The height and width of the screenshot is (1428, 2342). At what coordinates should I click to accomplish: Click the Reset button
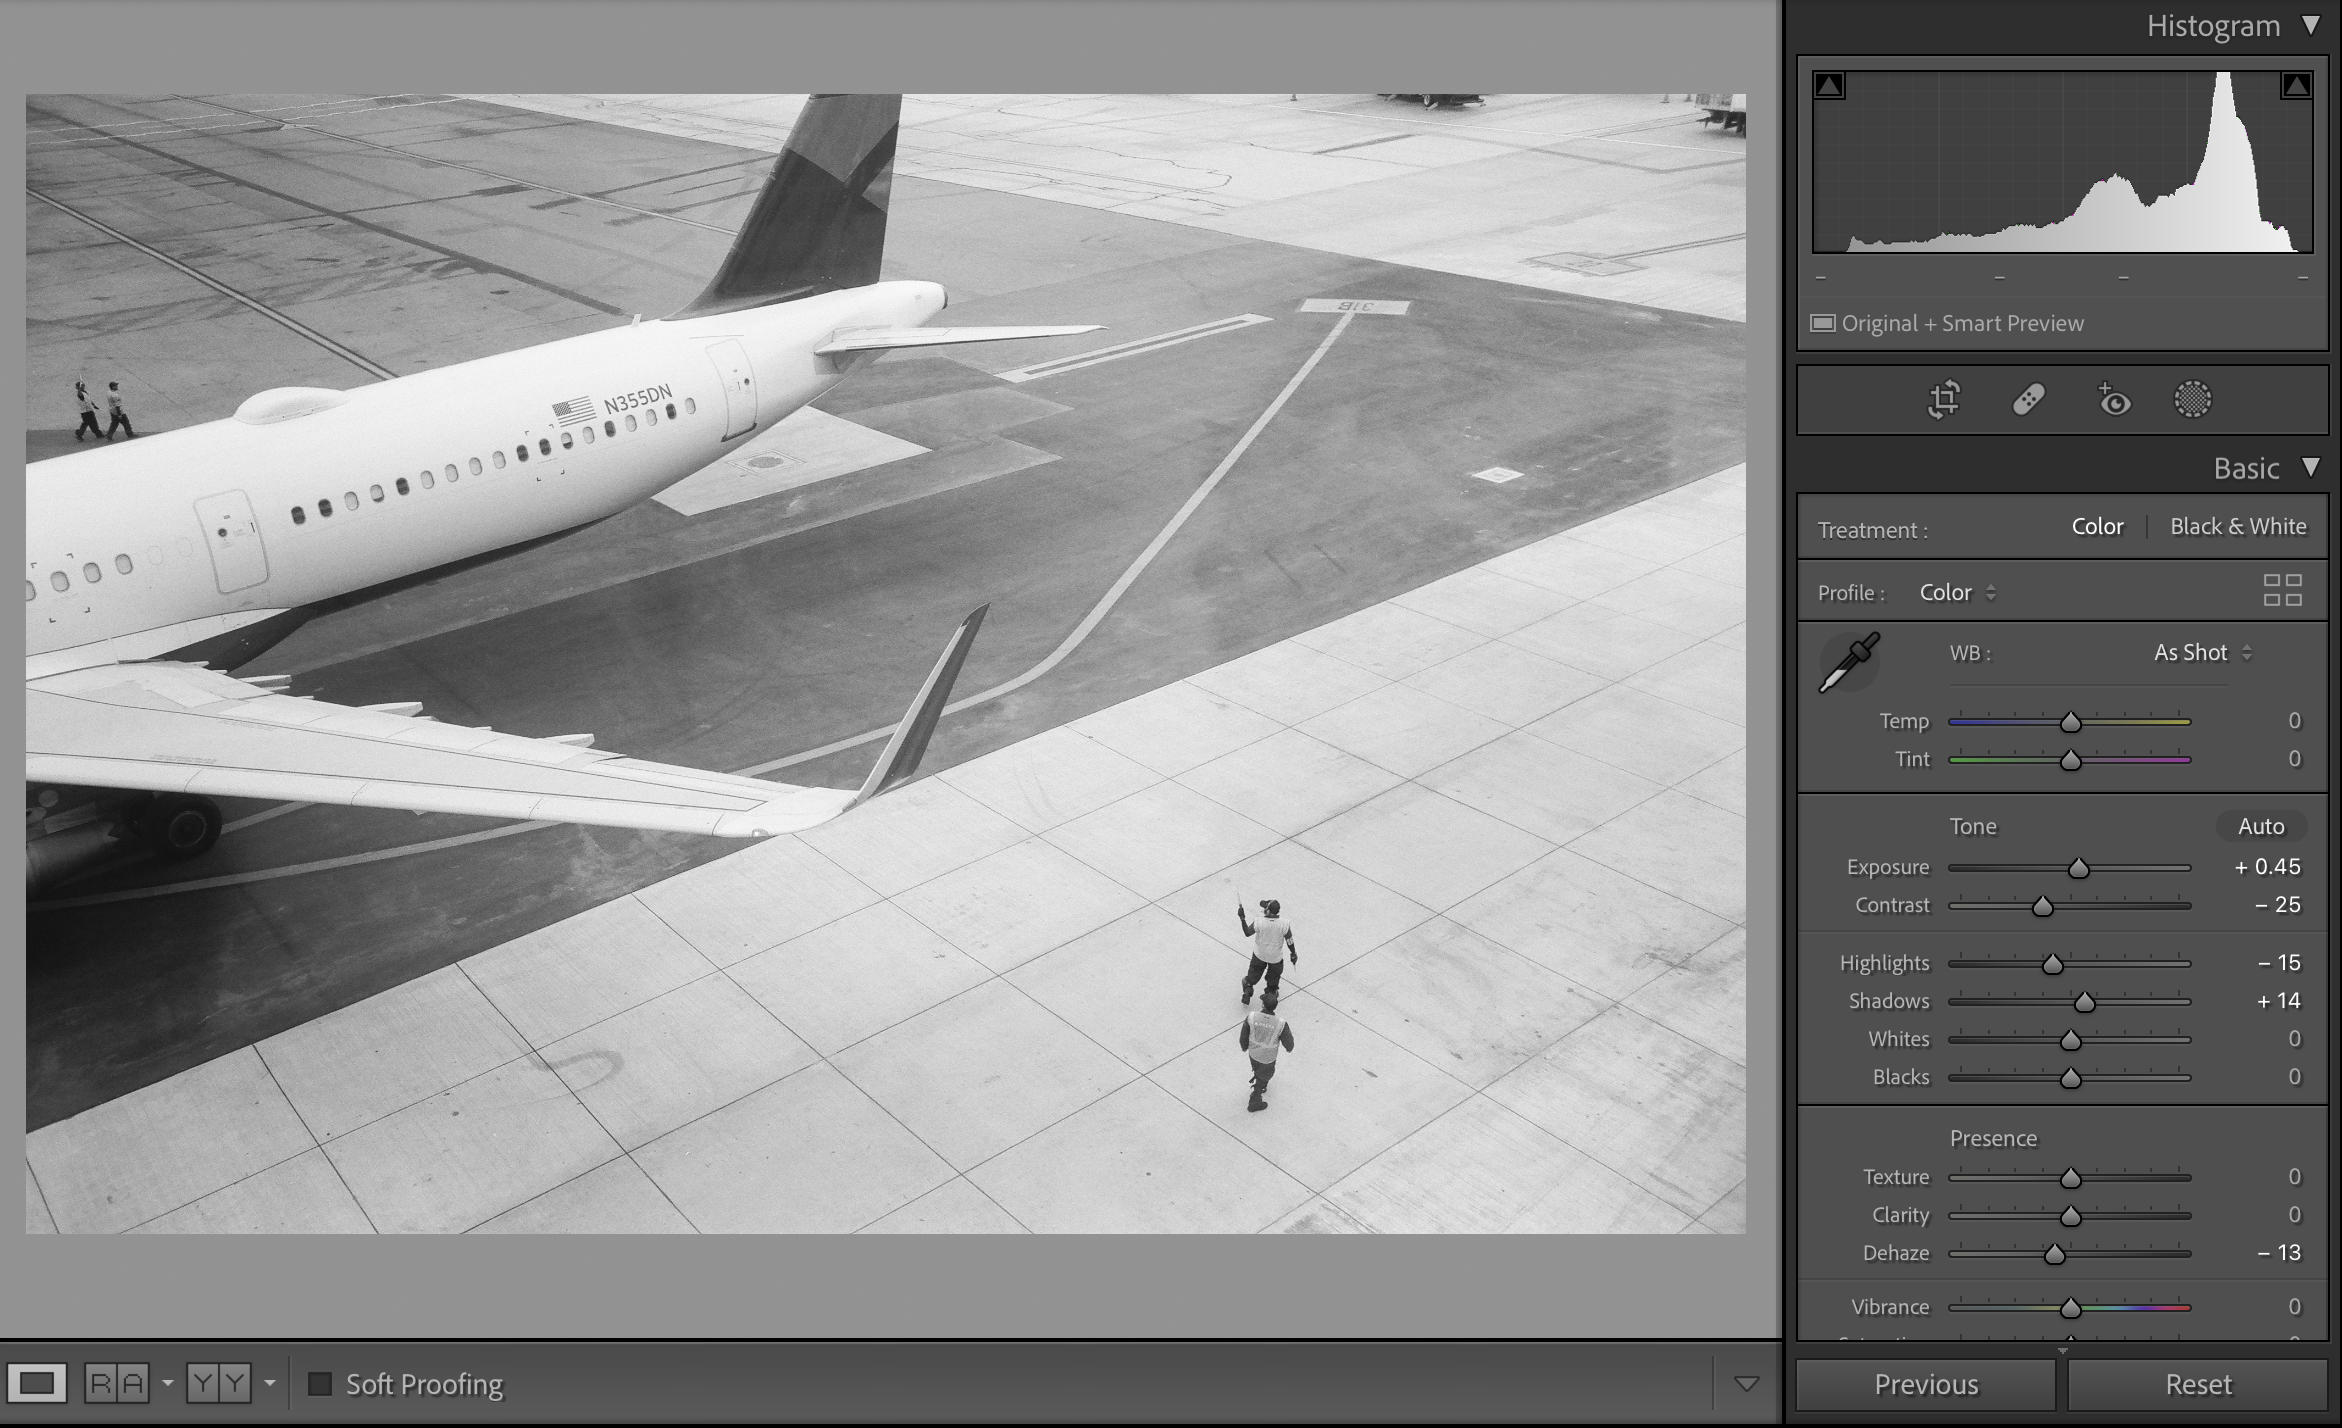2198,1385
